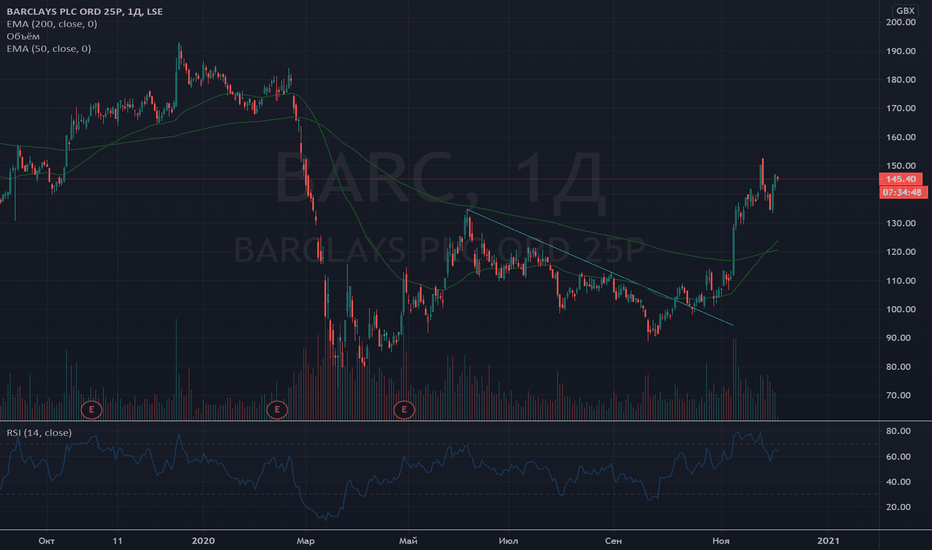Click the RSI 20.00 axis label
Image resolution: width=932 pixels, height=550 pixels.
click(x=898, y=507)
